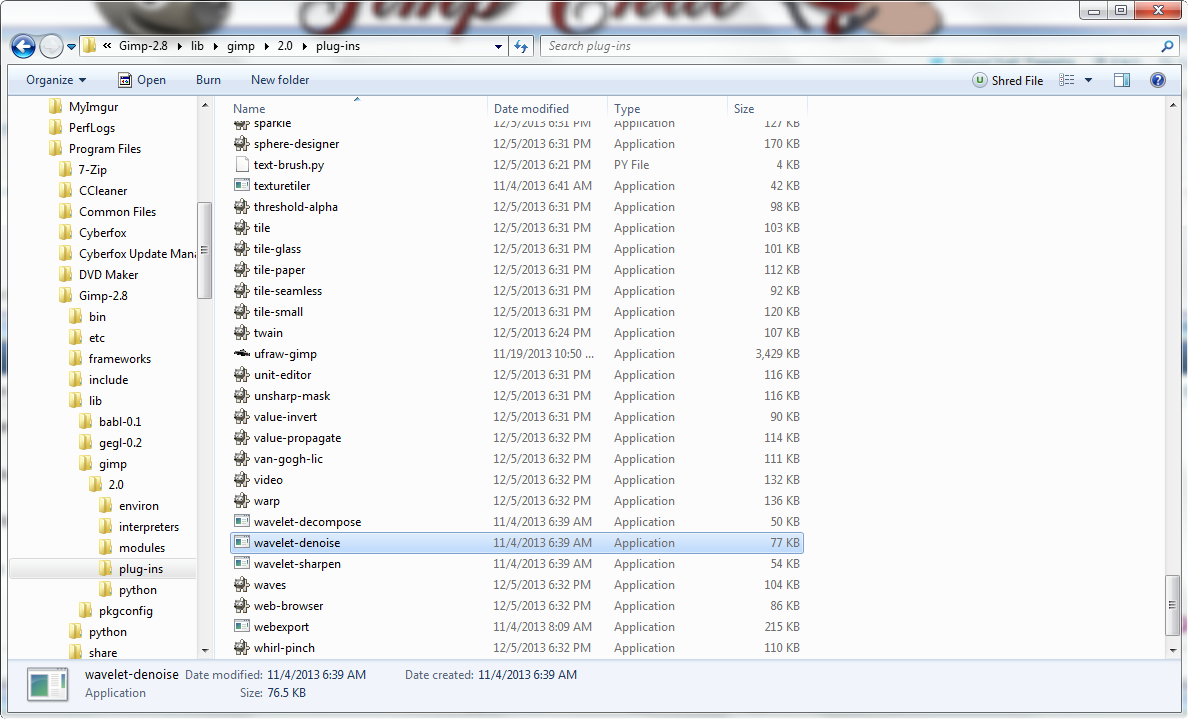Select the PerfLogs folder in the tree
The height and width of the screenshot is (720, 1189).
pos(82,128)
